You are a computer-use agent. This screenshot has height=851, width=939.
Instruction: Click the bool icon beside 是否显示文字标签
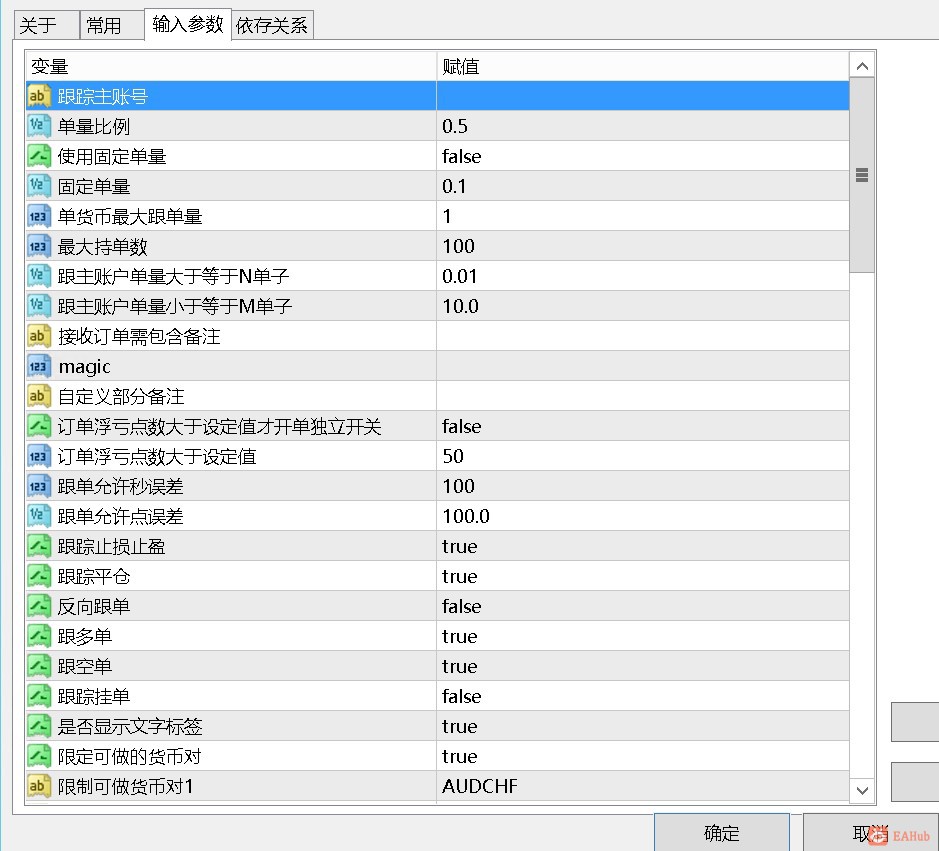39,726
